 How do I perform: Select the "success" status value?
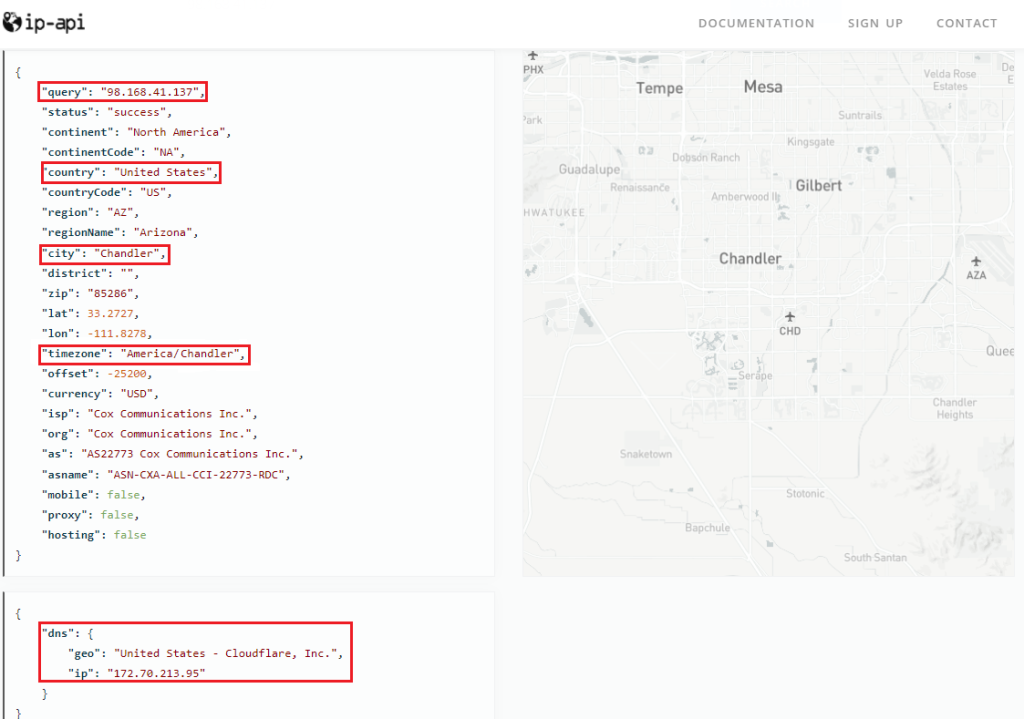click(x=136, y=112)
